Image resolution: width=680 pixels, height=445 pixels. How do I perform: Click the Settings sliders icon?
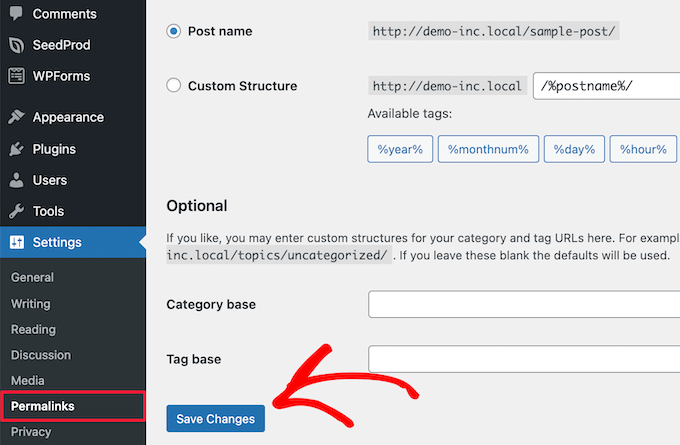click(x=16, y=242)
